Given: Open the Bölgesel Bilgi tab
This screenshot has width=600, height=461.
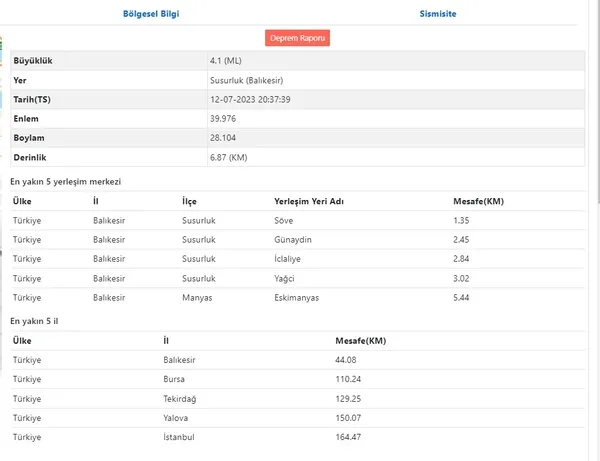Looking at the screenshot, I should click(x=151, y=14).
